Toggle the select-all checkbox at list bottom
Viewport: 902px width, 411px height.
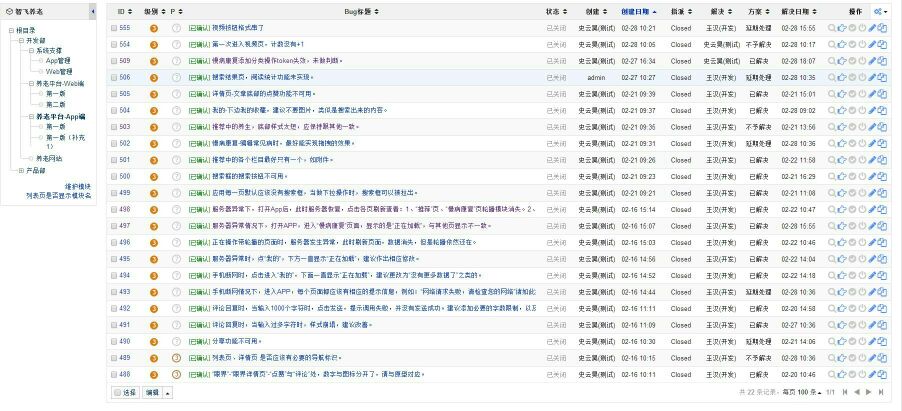(116, 393)
